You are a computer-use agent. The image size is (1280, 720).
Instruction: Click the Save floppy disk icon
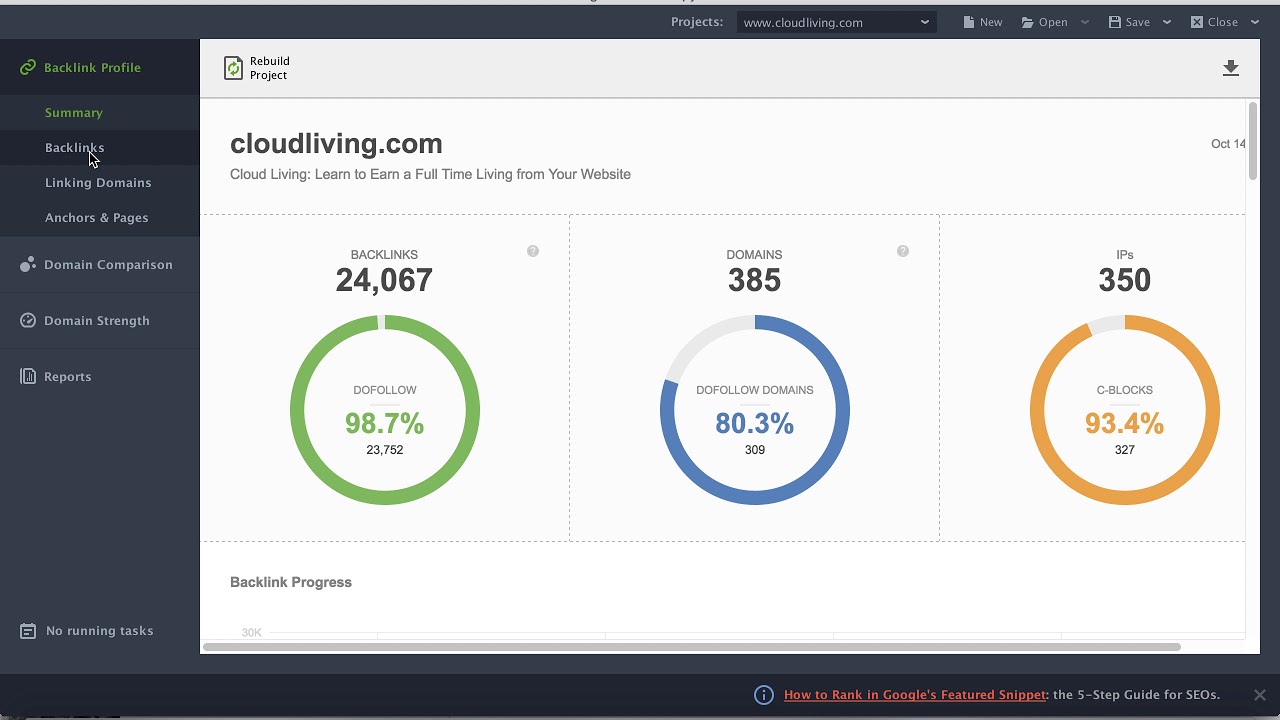[x=1115, y=22]
